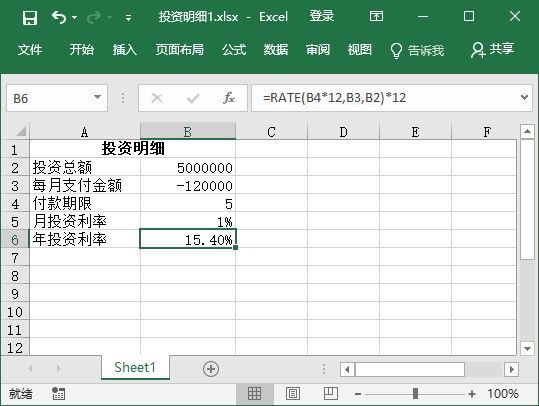
Task: Select cell labeled 每月支付金额
Action: pos(85,185)
